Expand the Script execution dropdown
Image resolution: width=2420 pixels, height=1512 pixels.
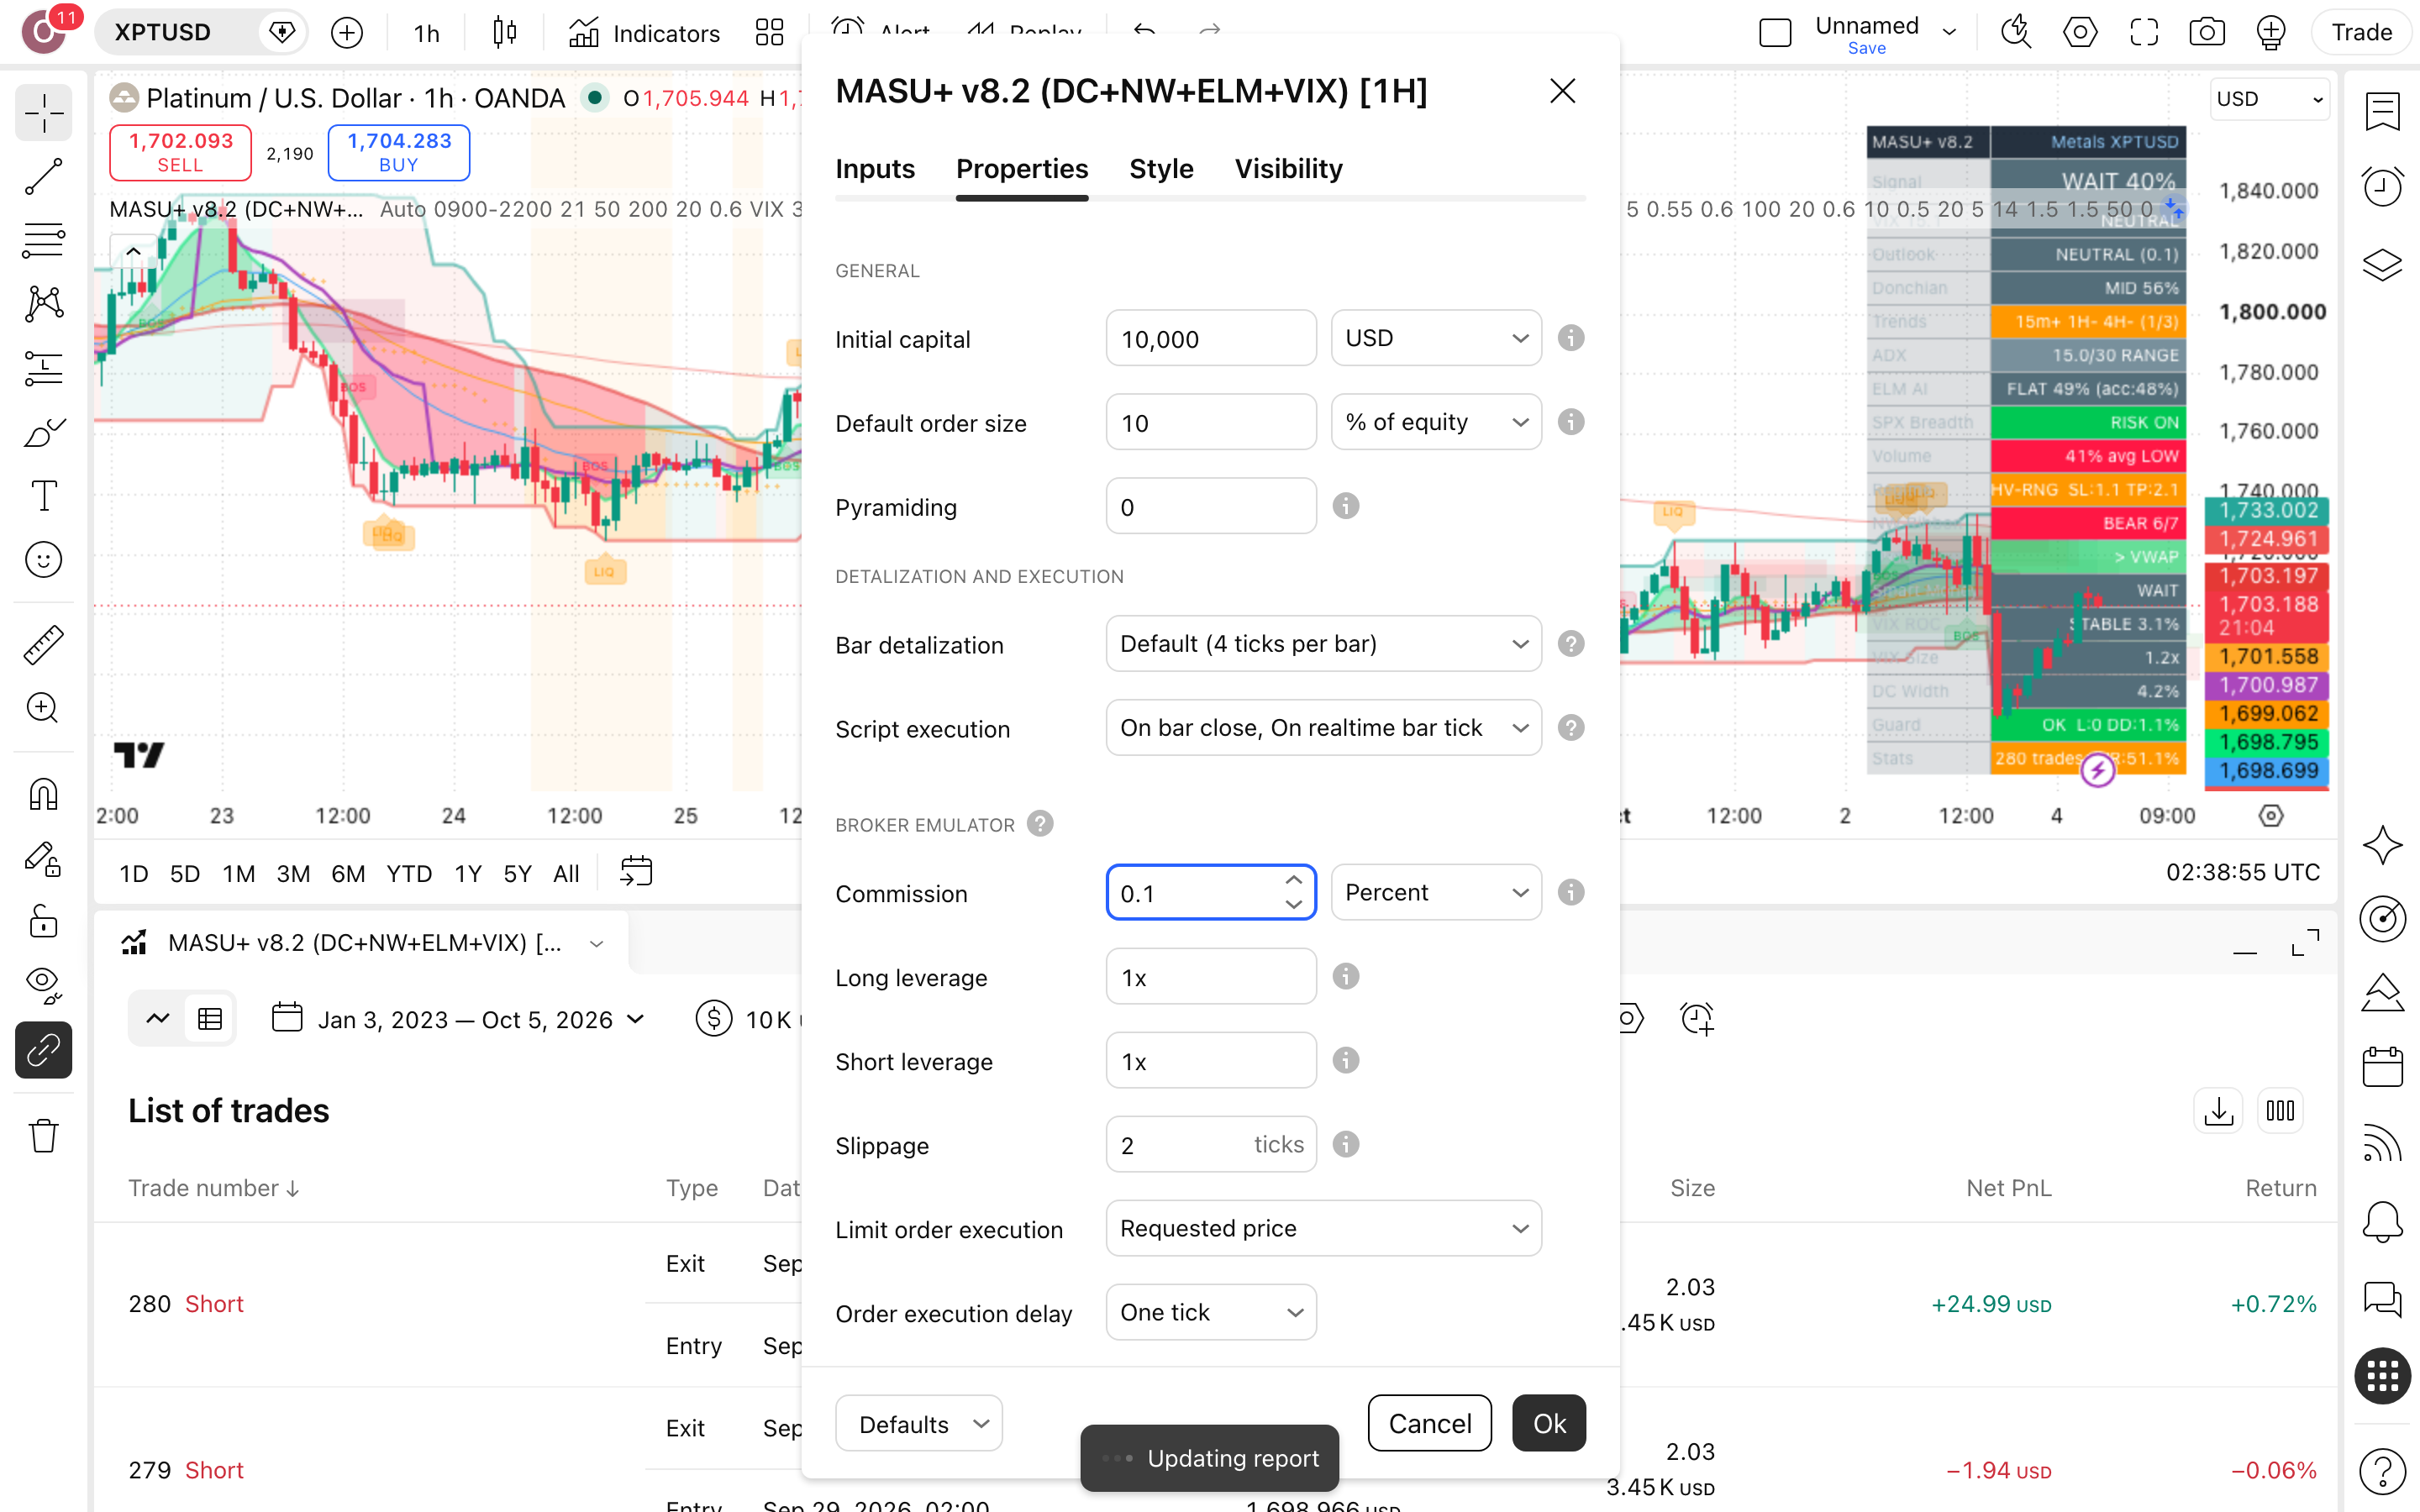(x=1324, y=728)
